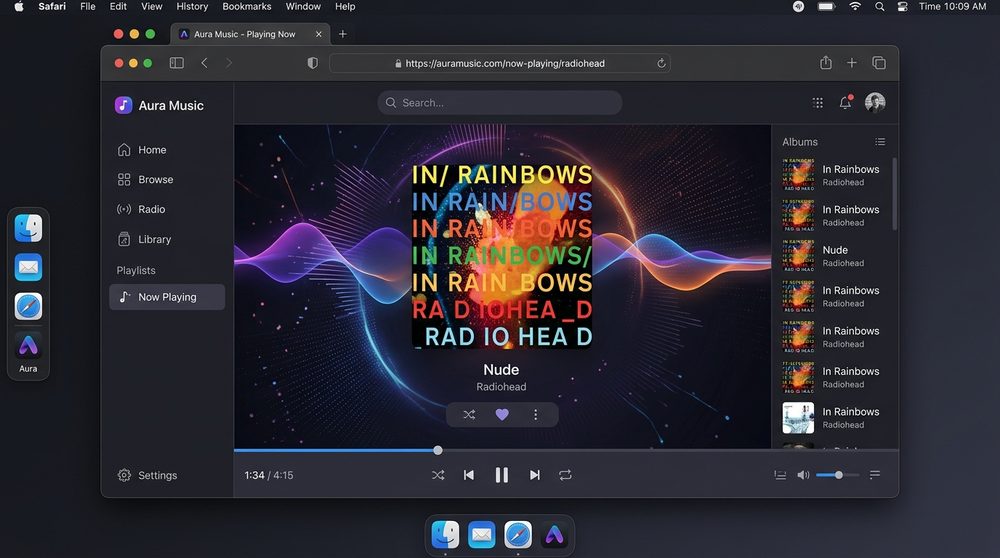This screenshot has width=1000, height=558.
Task: Open Aura from the left dock
Action: (28, 346)
